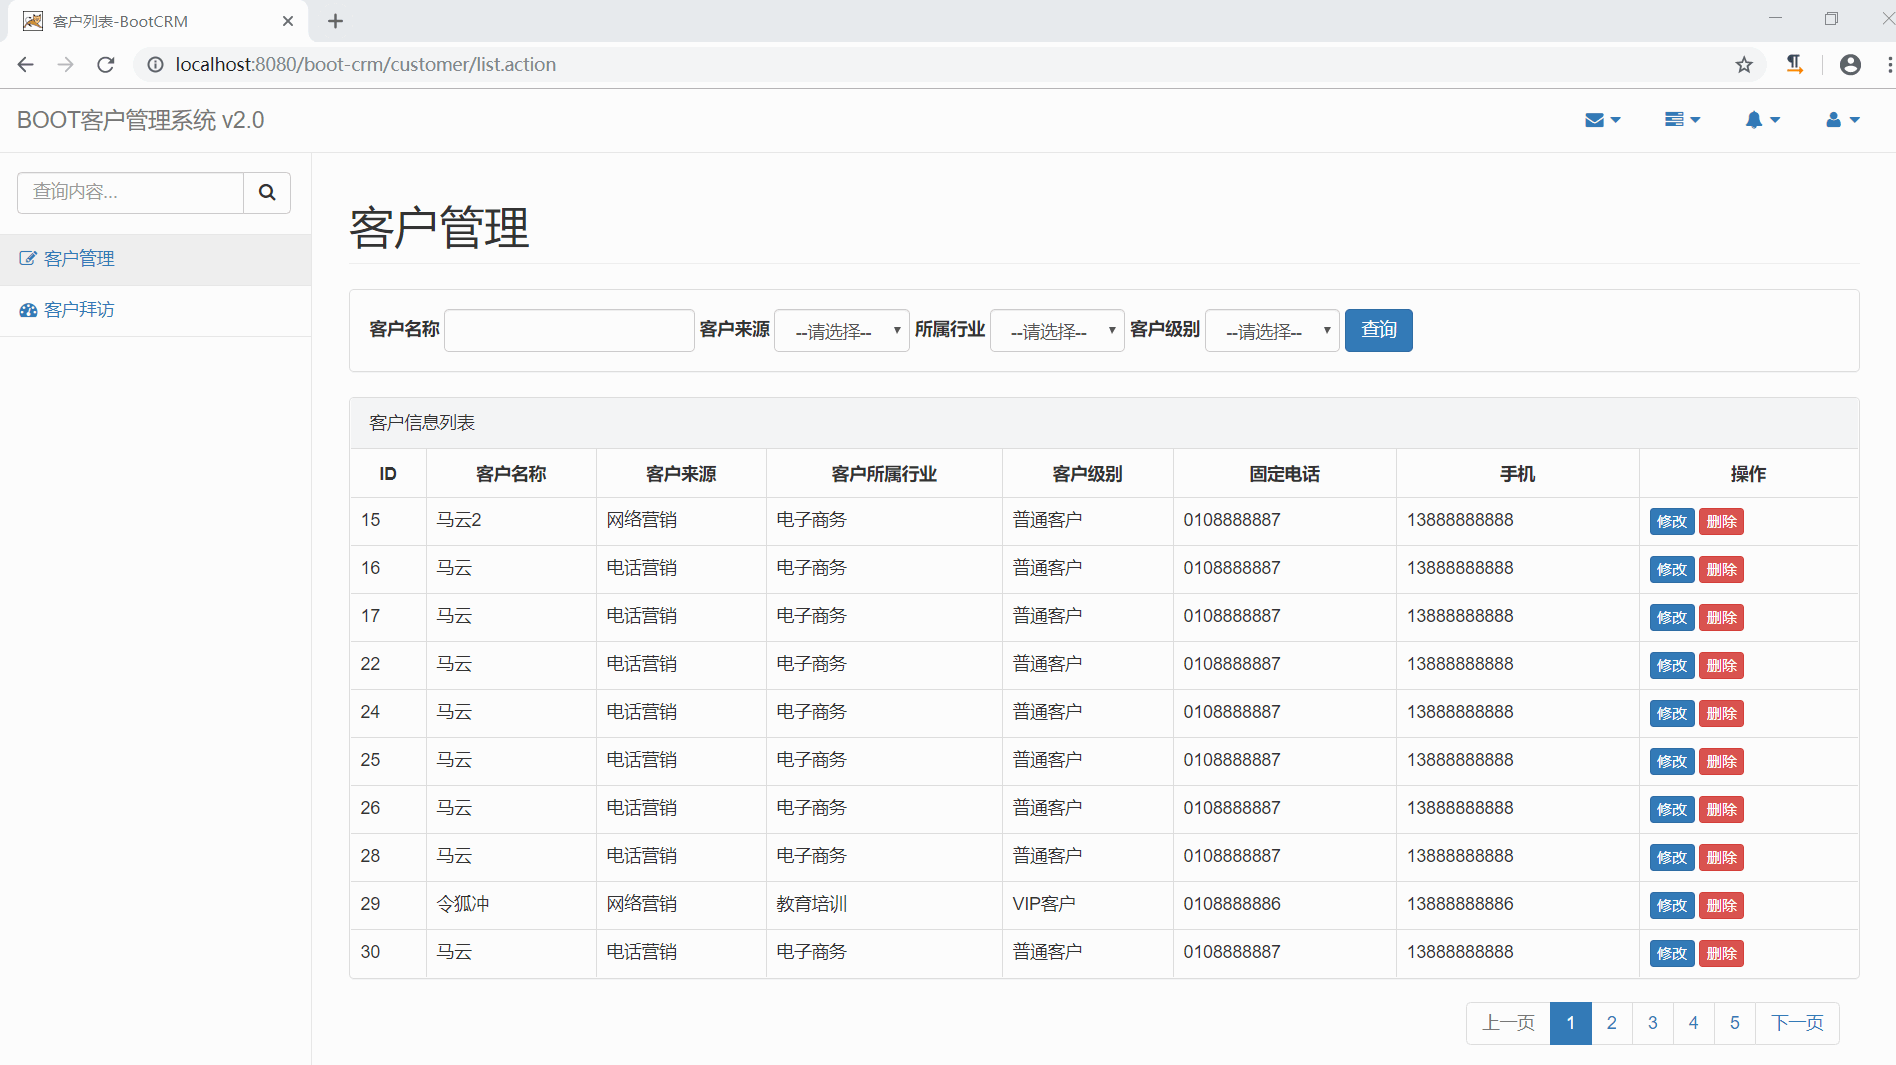Click the edit icon beside 客户管理
Image resolution: width=1896 pixels, height=1065 pixels.
(x=27, y=258)
